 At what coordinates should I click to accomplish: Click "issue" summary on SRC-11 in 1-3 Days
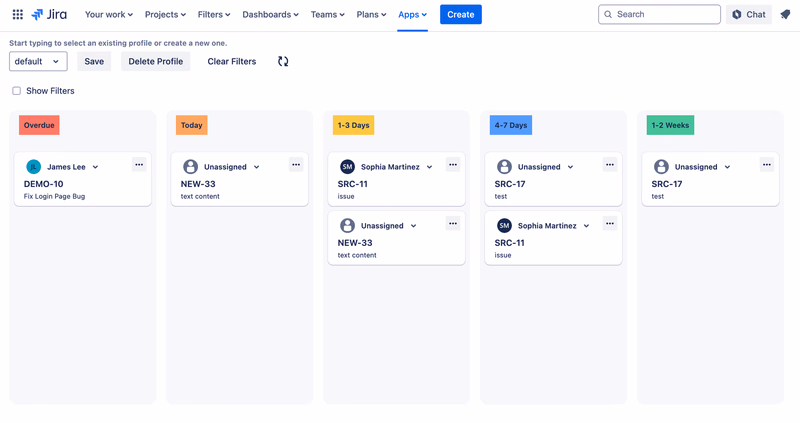346,196
